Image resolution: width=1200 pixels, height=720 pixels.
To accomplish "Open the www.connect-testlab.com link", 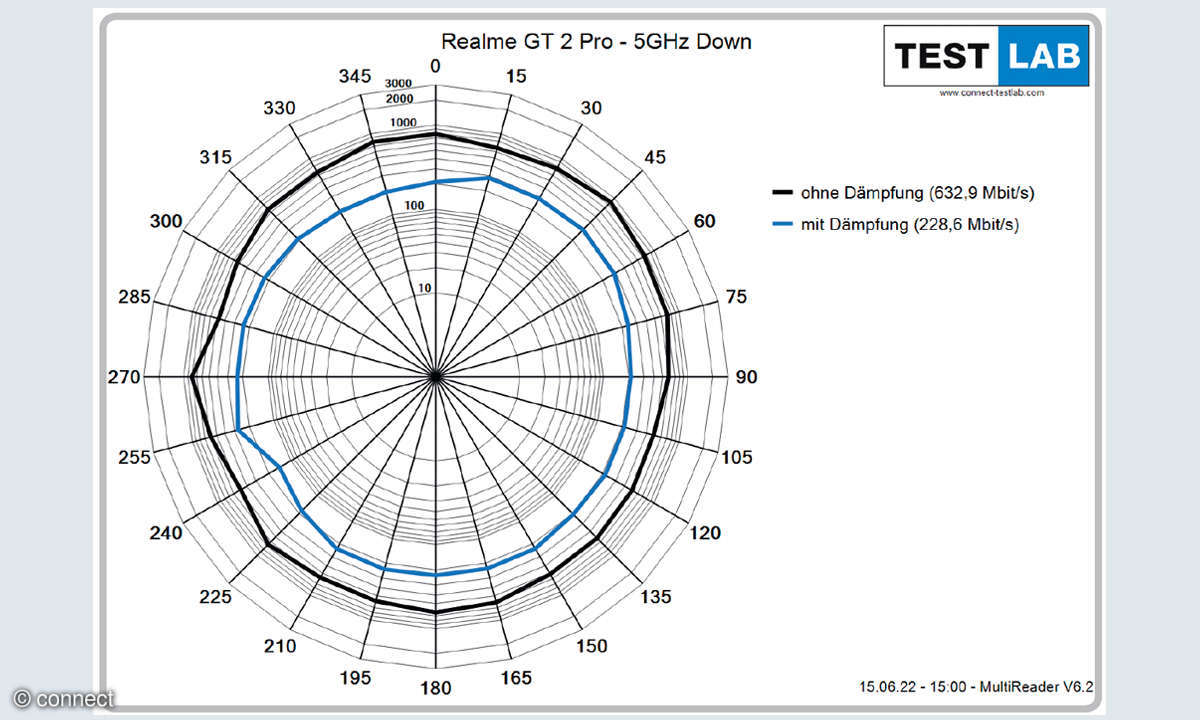I will pos(993,92).
